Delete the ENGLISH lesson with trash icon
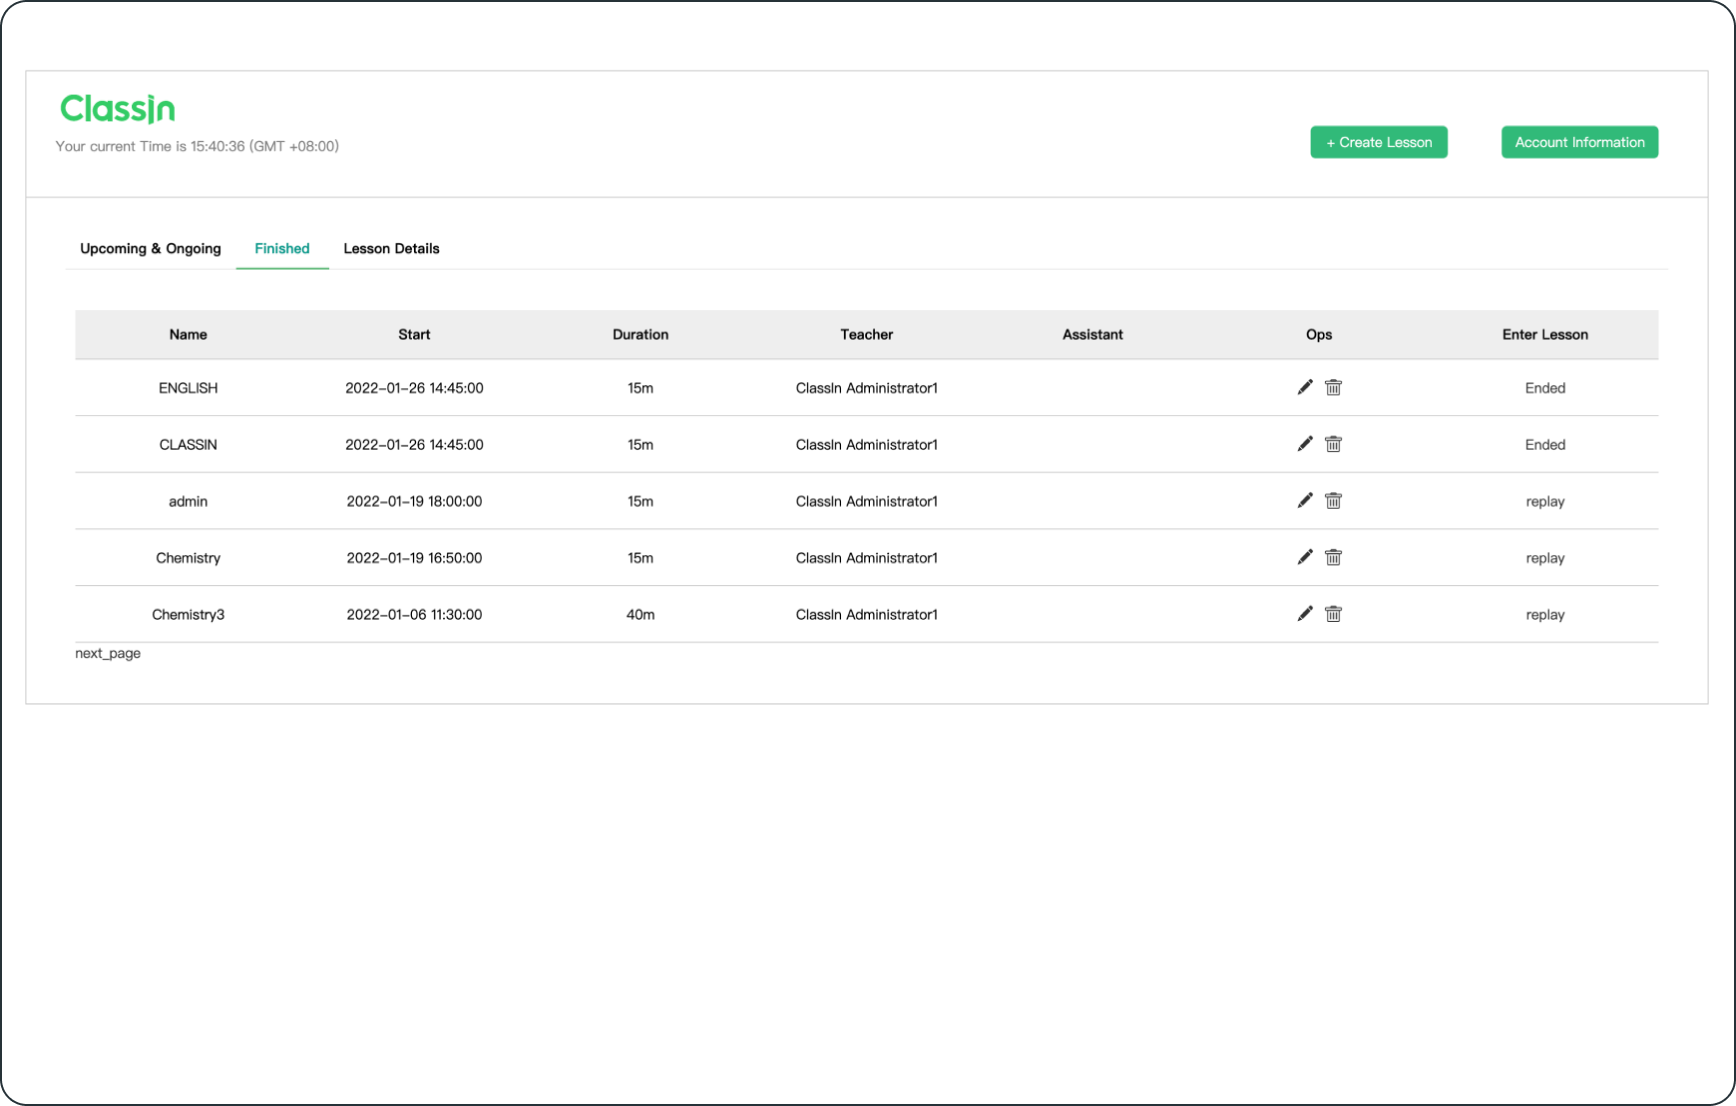The width and height of the screenshot is (1736, 1106). coord(1333,387)
